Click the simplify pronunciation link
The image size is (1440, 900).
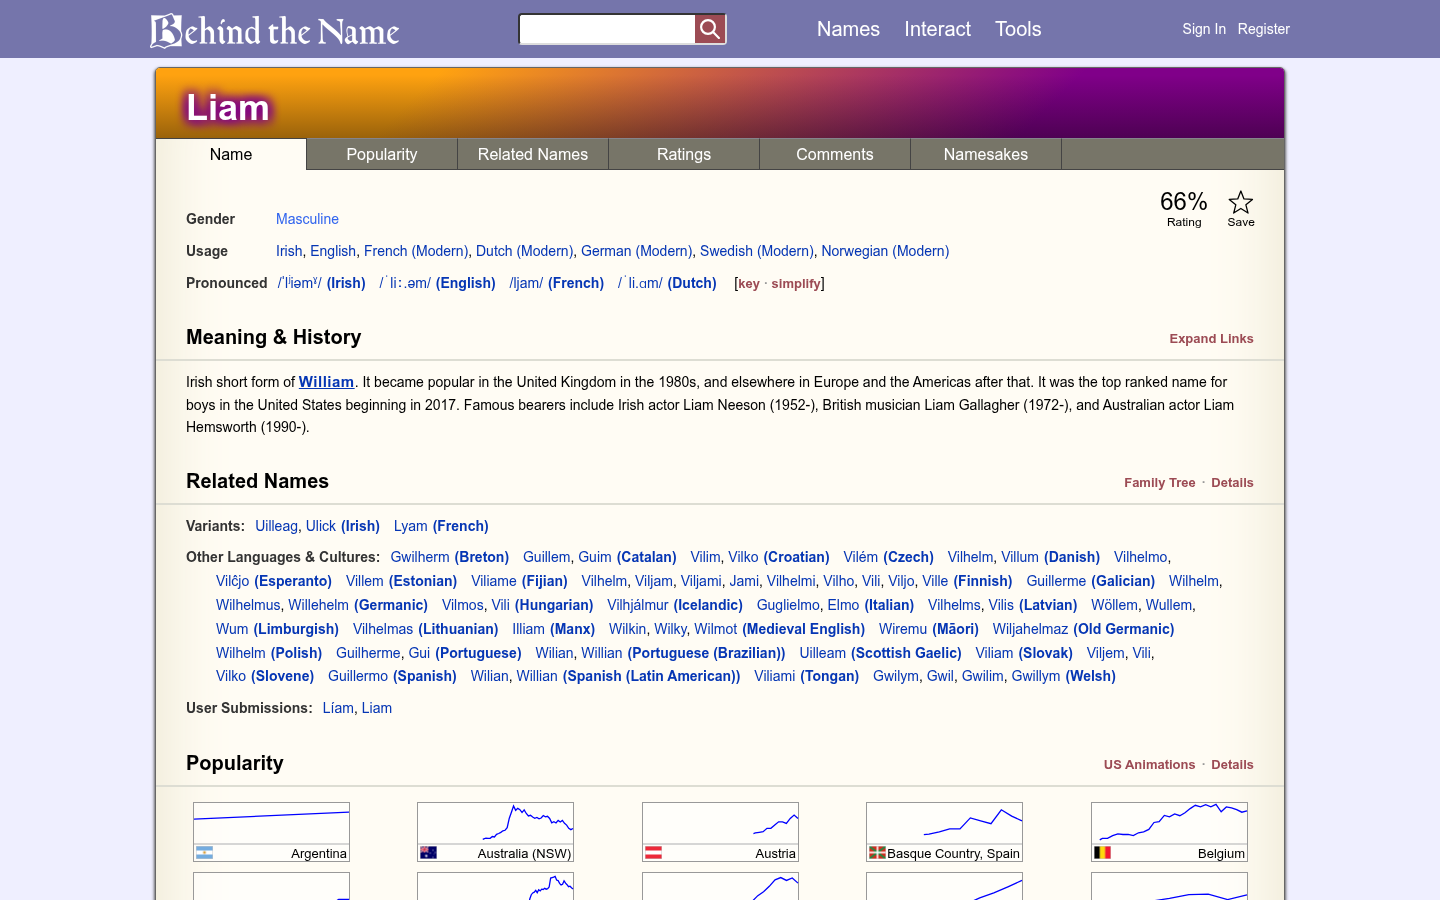pos(796,284)
